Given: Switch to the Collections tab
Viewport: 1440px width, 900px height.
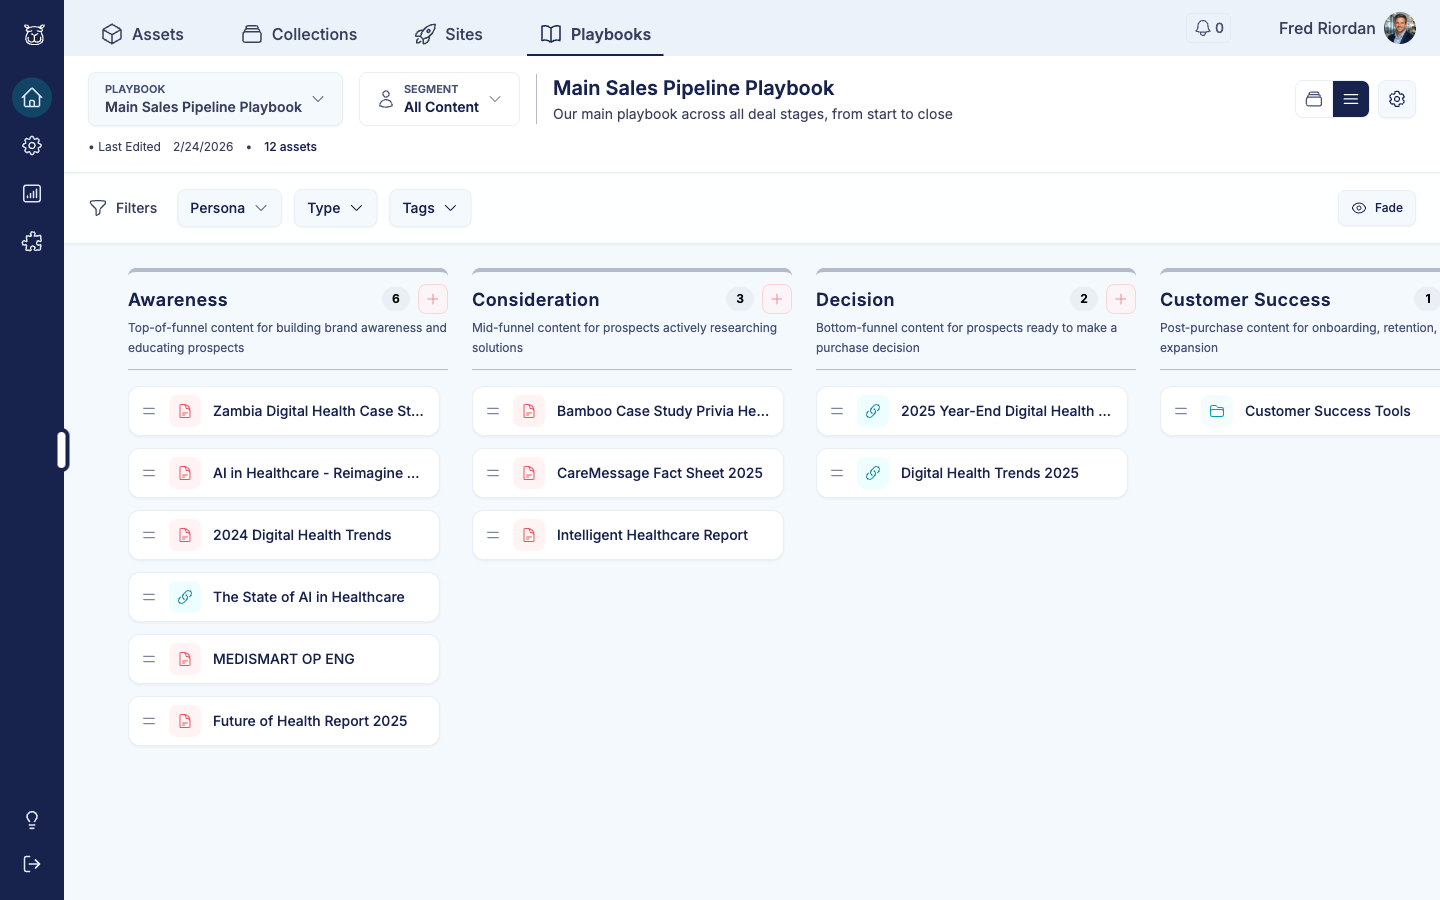Looking at the screenshot, I should (299, 34).
